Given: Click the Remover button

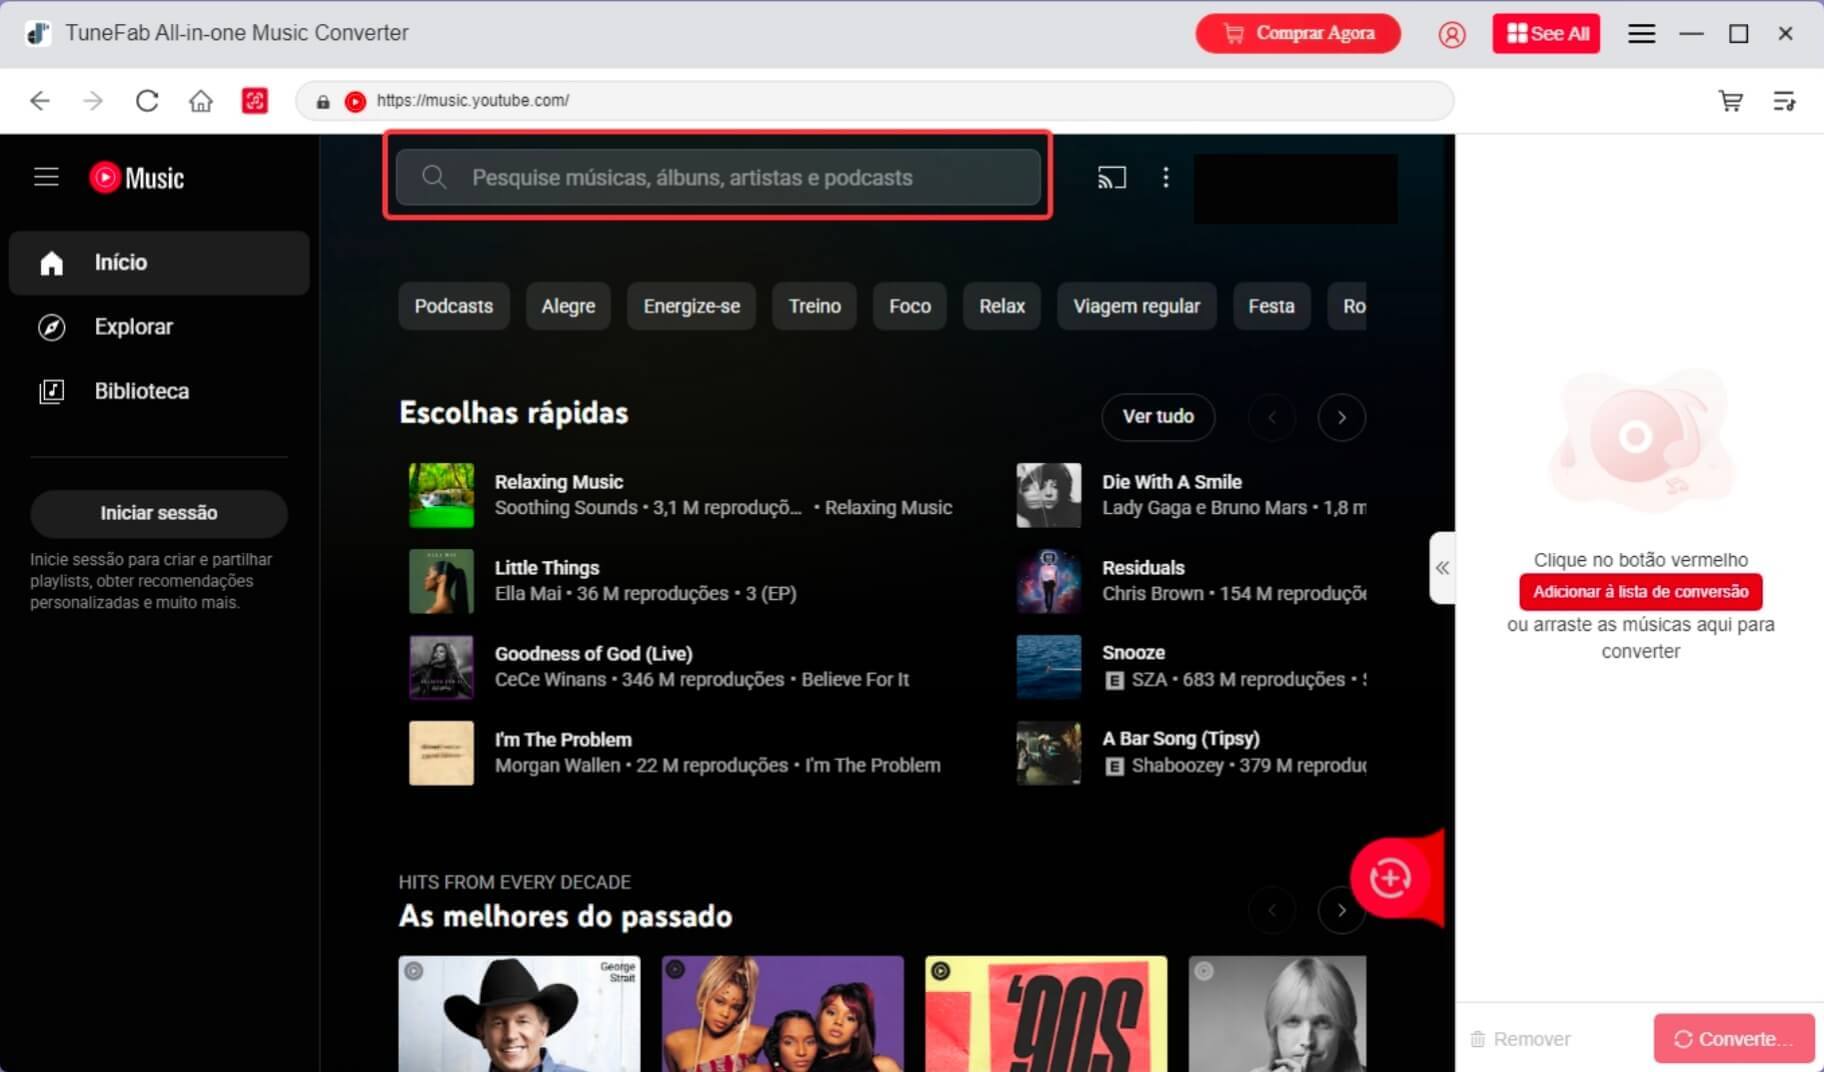Looking at the screenshot, I should 1520,1039.
